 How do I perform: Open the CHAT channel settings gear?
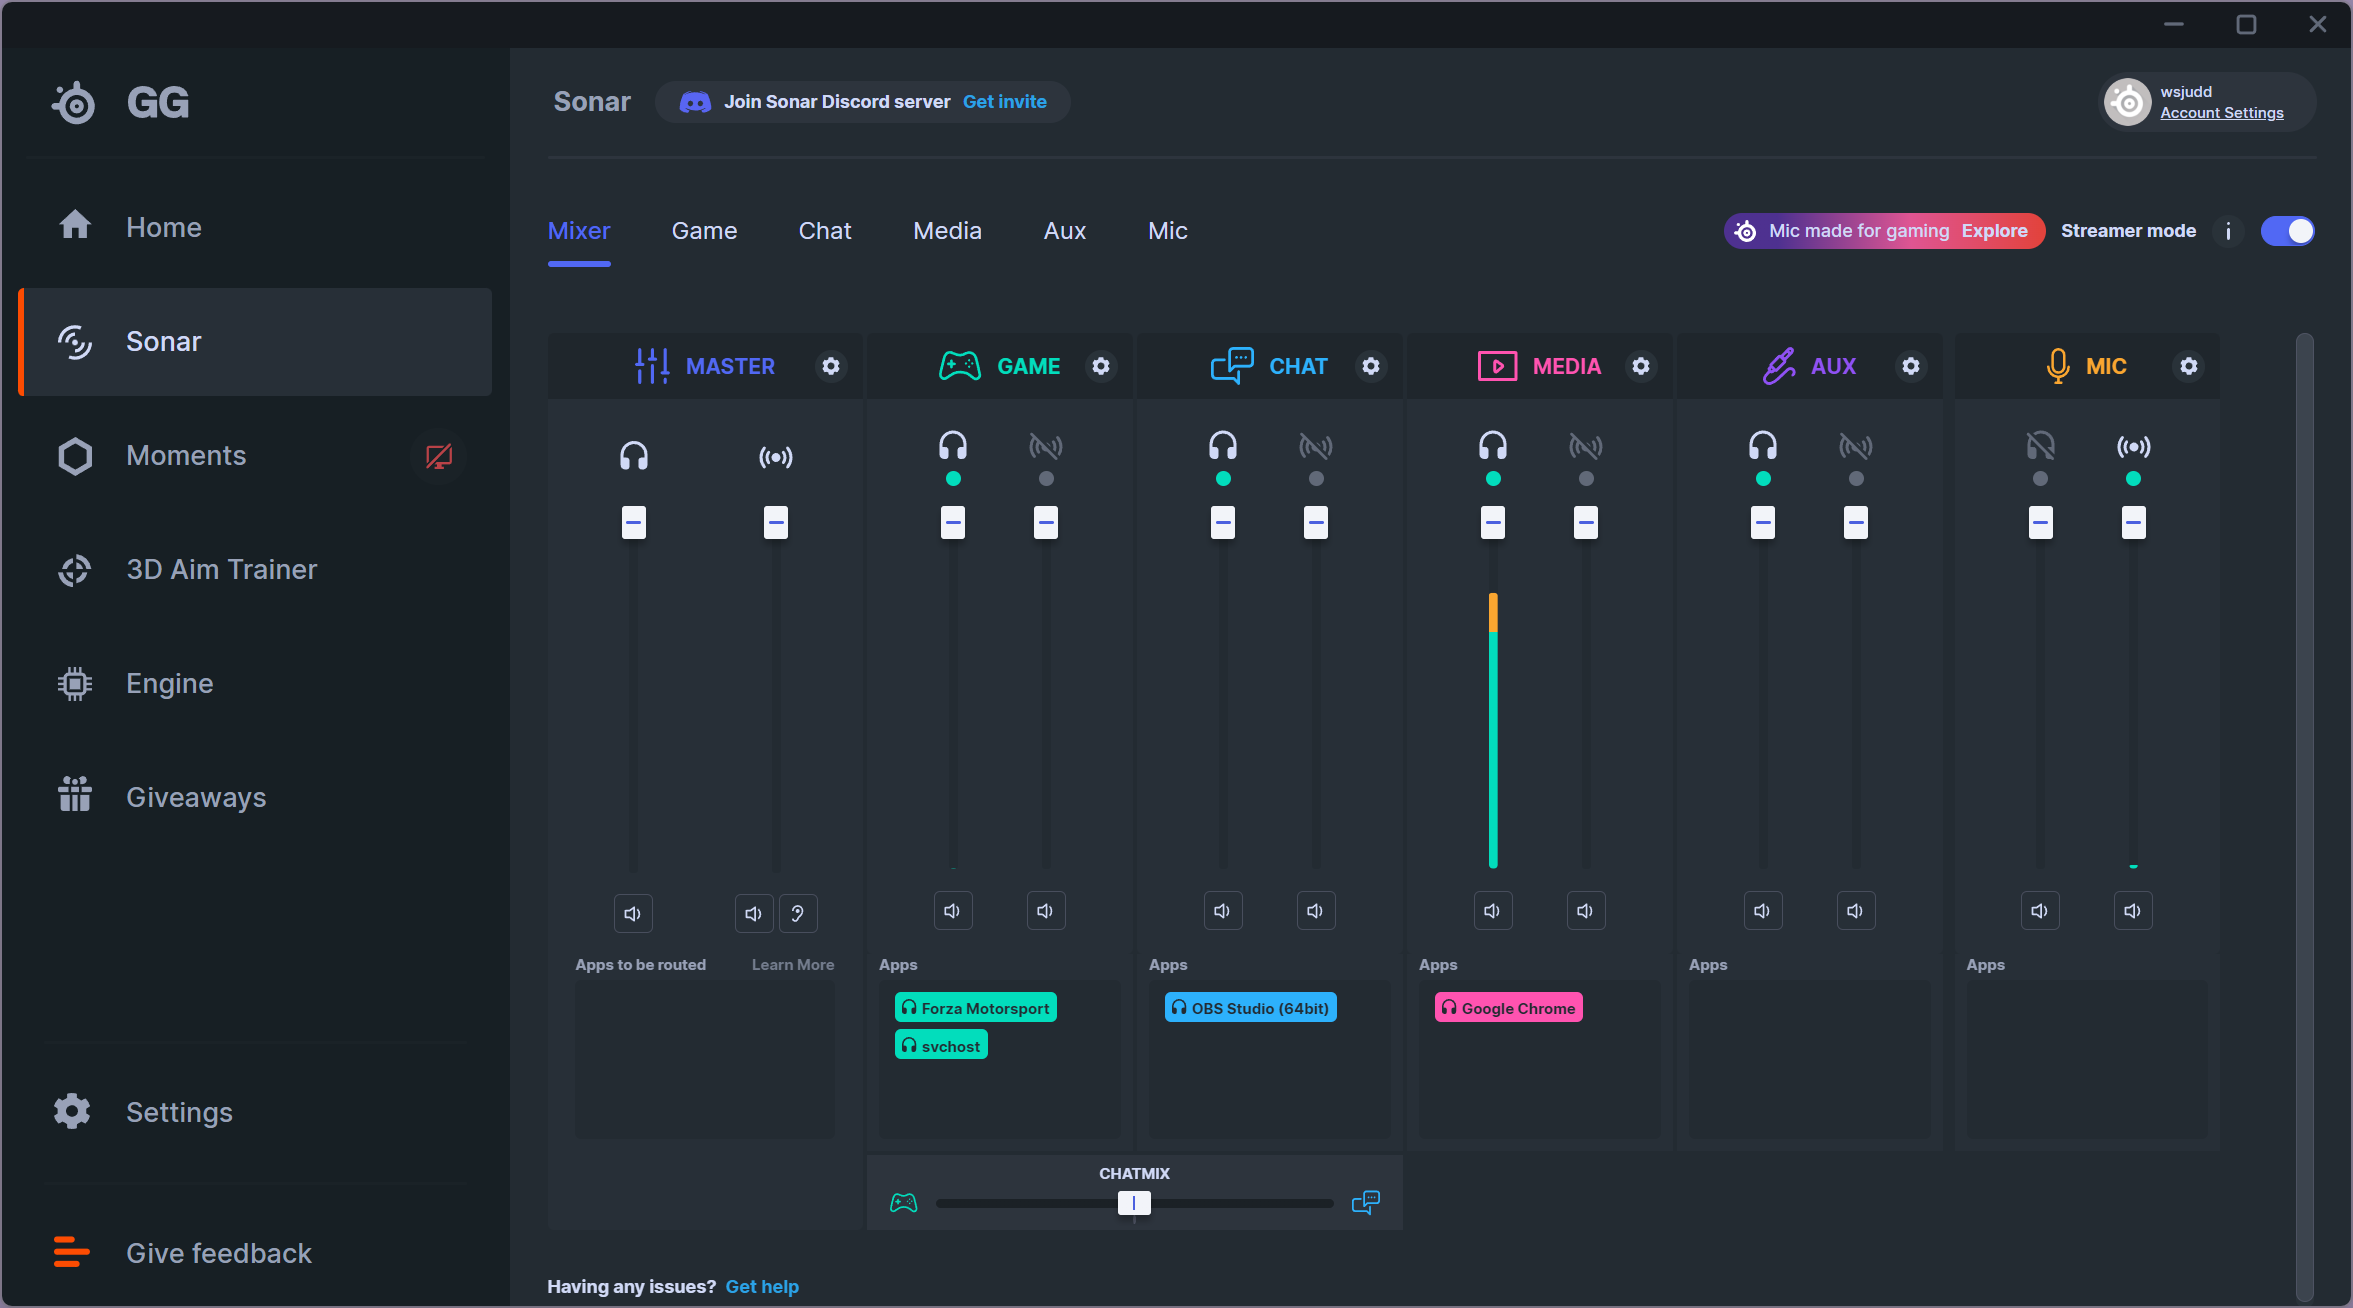pos(1370,366)
